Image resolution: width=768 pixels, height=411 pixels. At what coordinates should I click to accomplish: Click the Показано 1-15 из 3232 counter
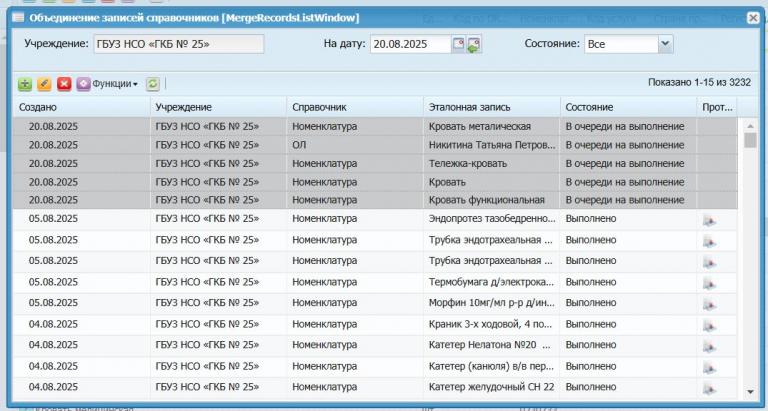(x=699, y=82)
